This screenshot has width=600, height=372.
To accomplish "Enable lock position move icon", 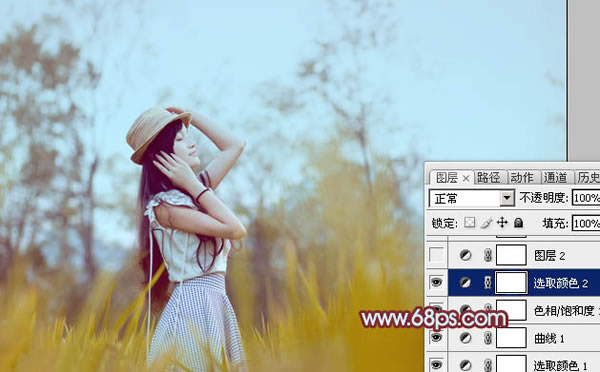I will click(502, 222).
